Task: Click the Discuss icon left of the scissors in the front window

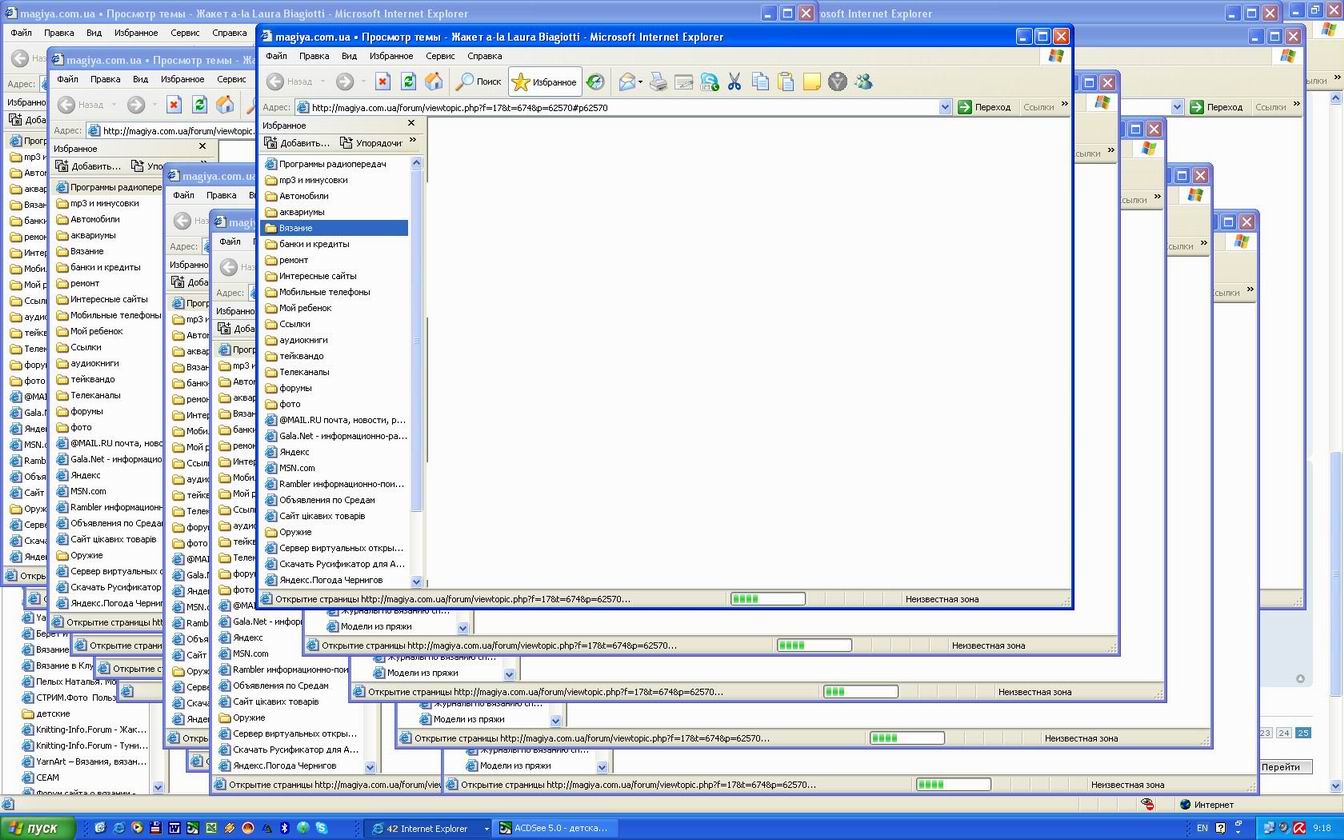Action: point(709,82)
